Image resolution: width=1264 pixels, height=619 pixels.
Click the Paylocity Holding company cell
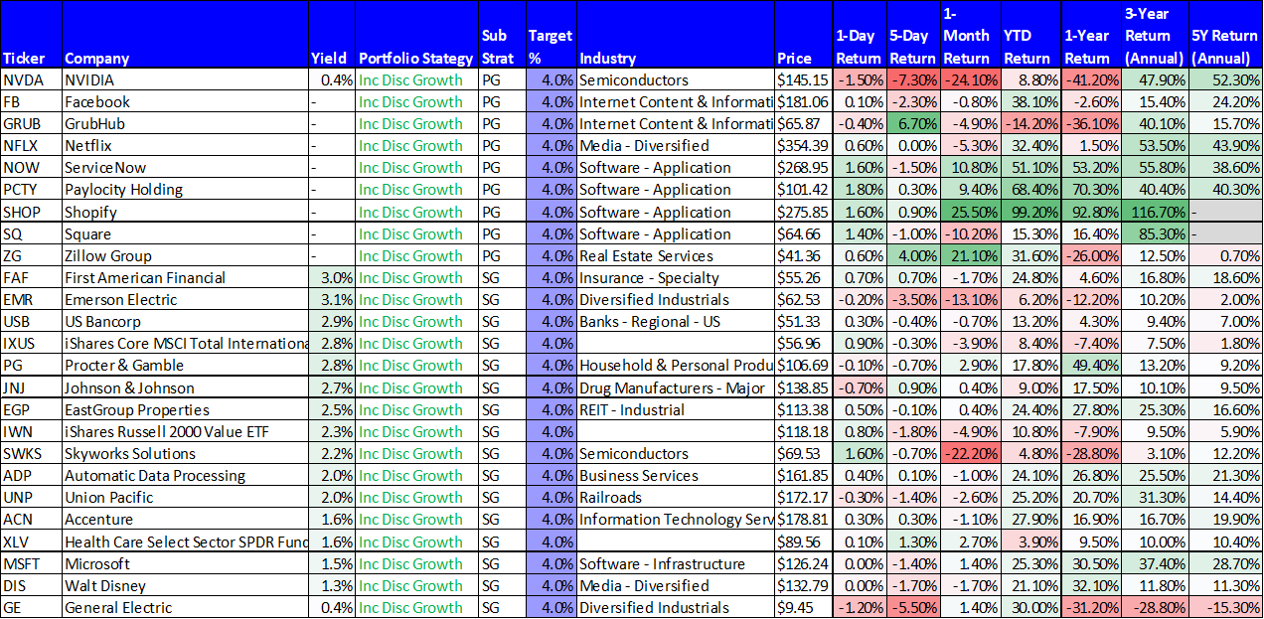coord(185,190)
